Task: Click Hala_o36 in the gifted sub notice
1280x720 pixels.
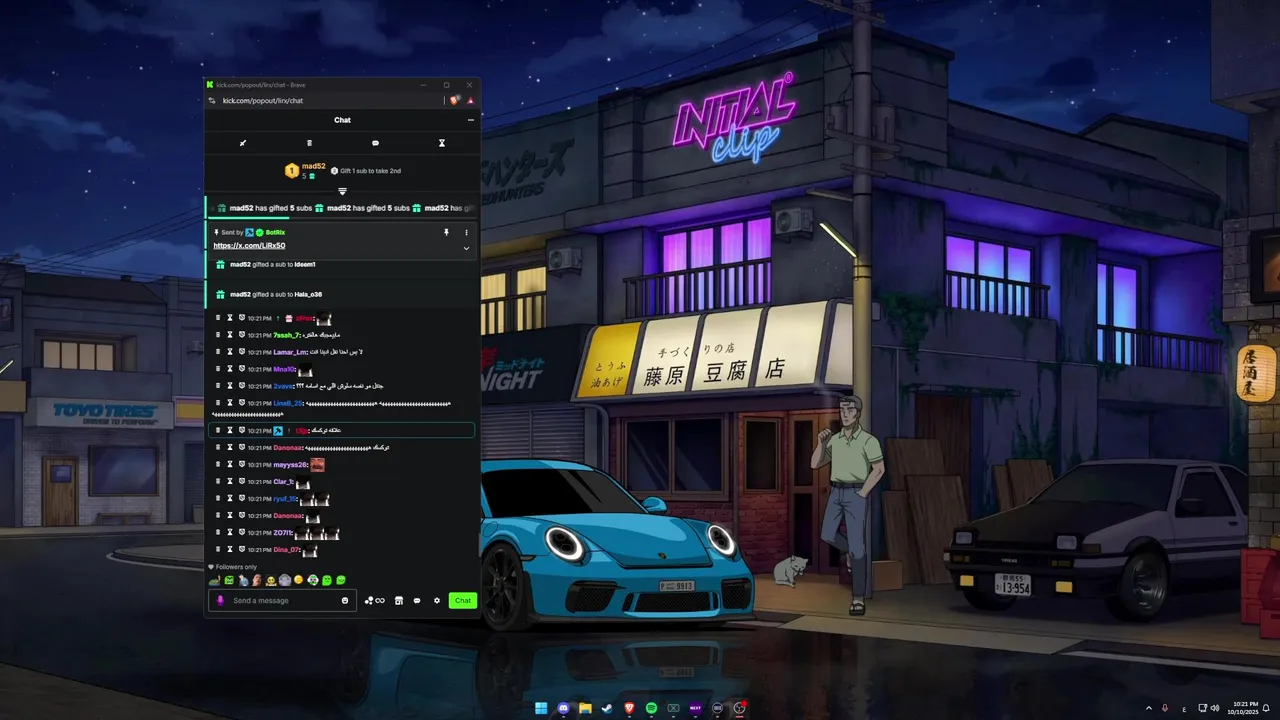Action: [x=308, y=294]
